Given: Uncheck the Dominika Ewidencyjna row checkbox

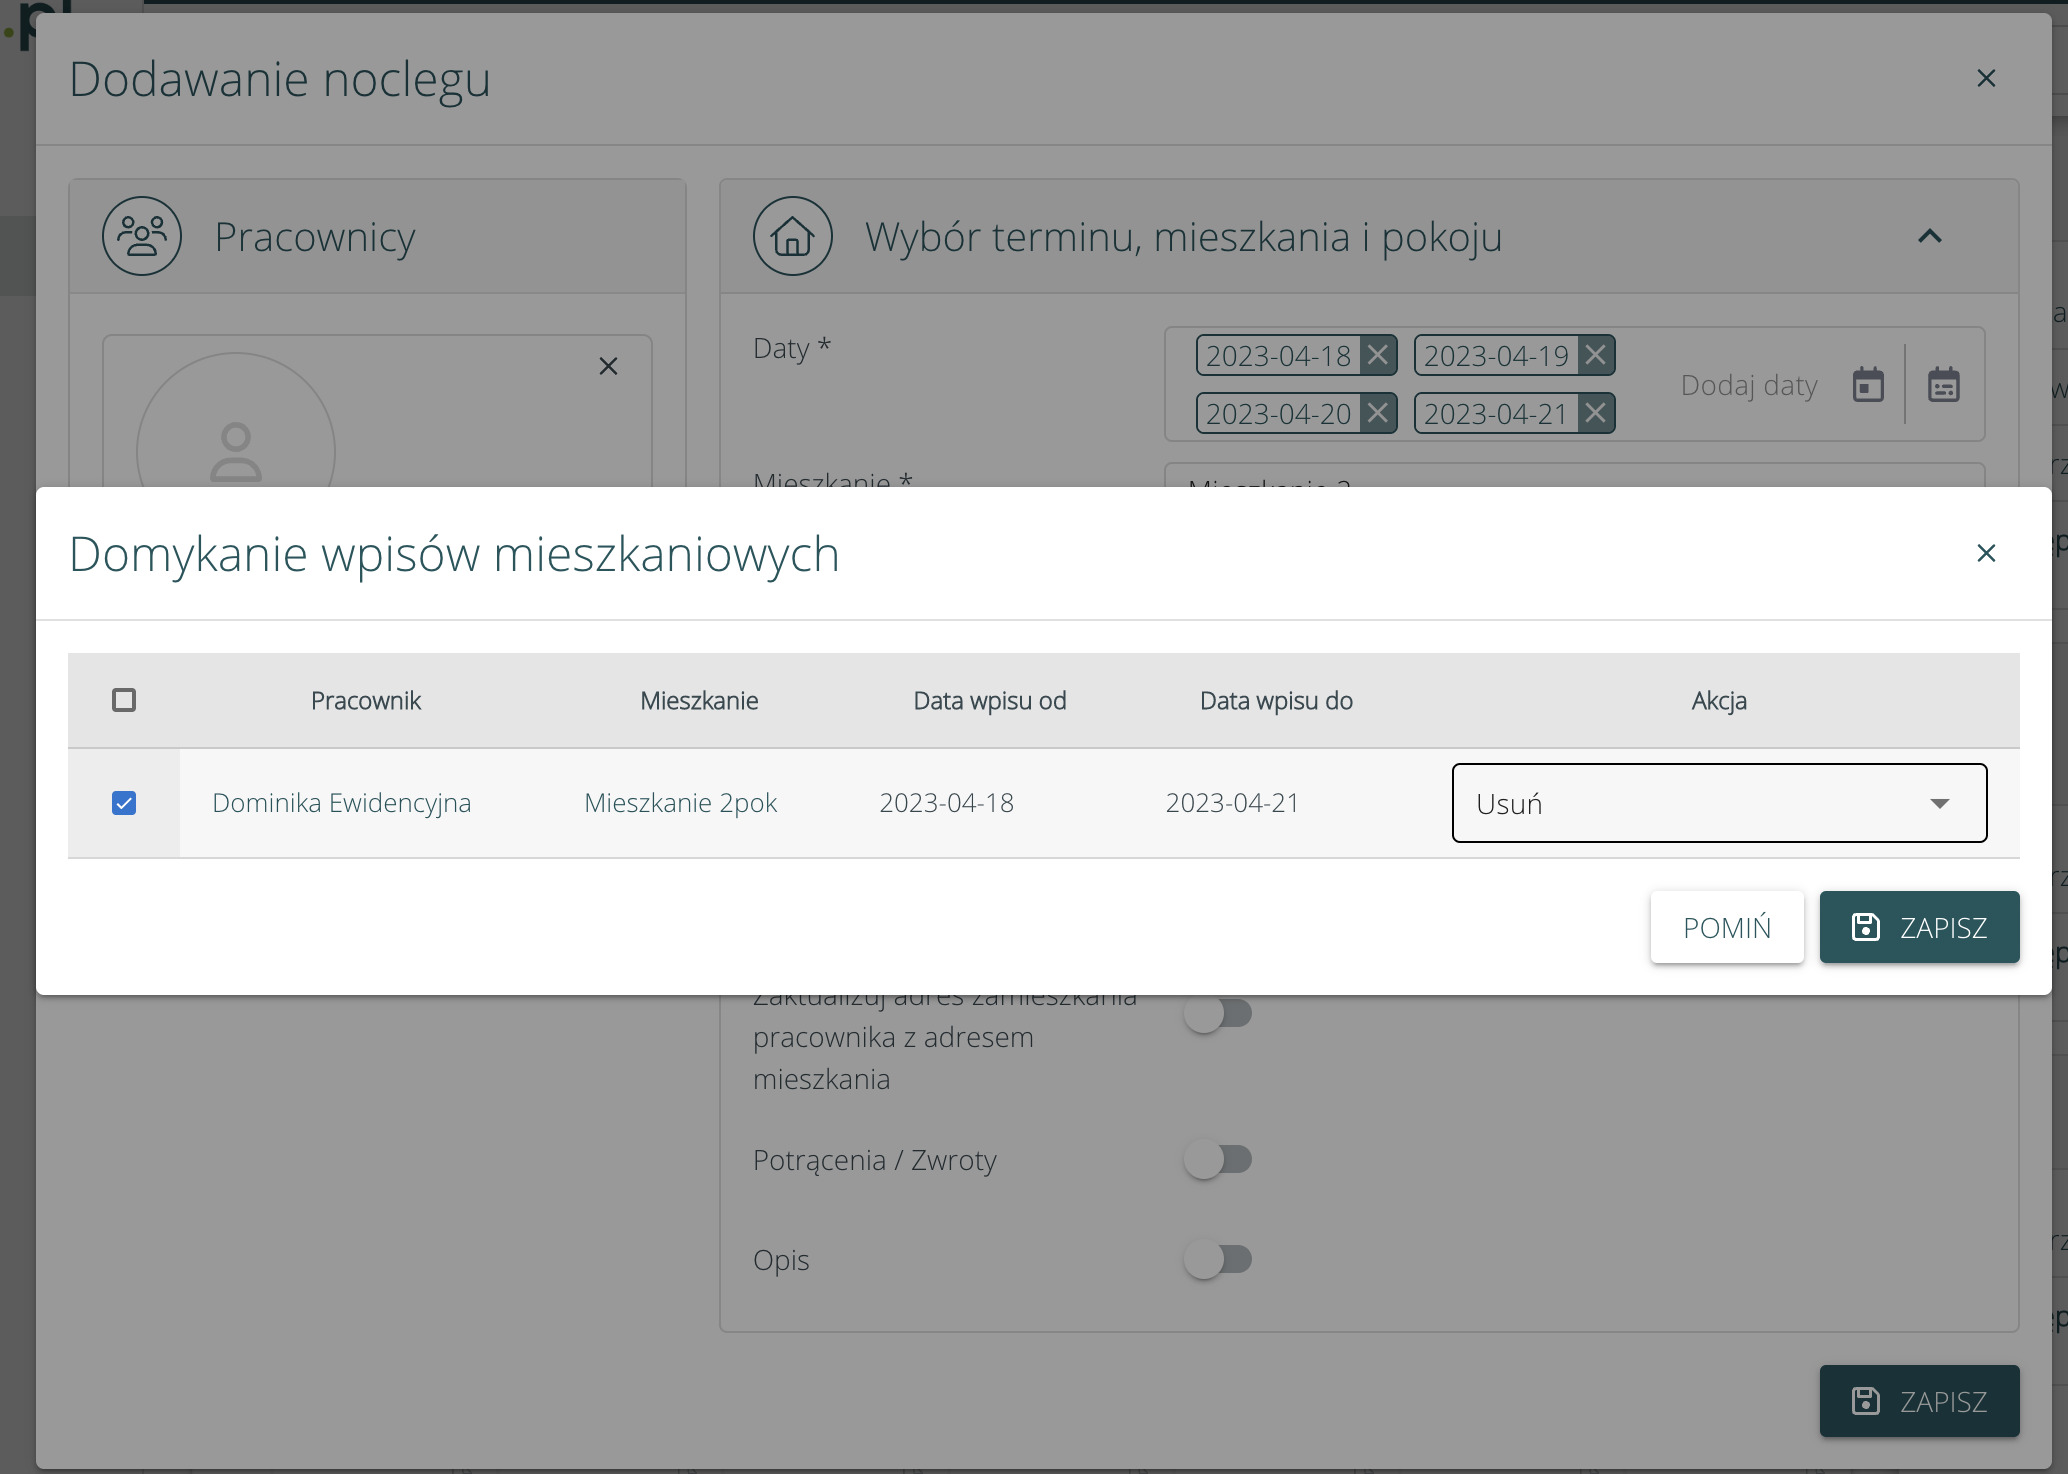Looking at the screenshot, I should coord(124,803).
